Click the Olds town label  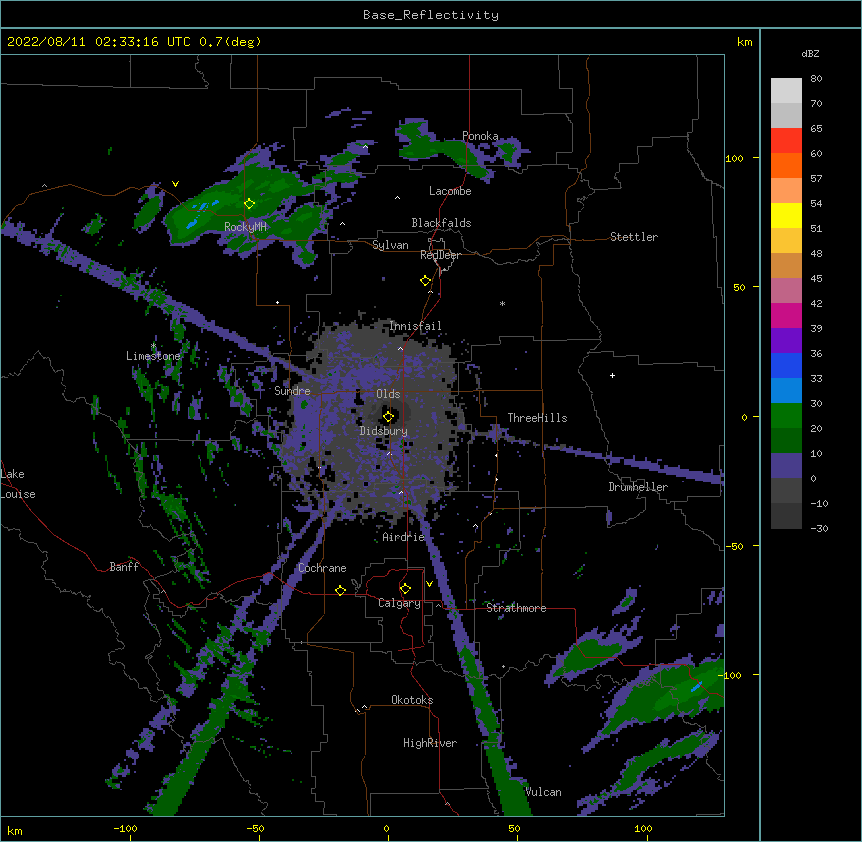click(388, 394)
